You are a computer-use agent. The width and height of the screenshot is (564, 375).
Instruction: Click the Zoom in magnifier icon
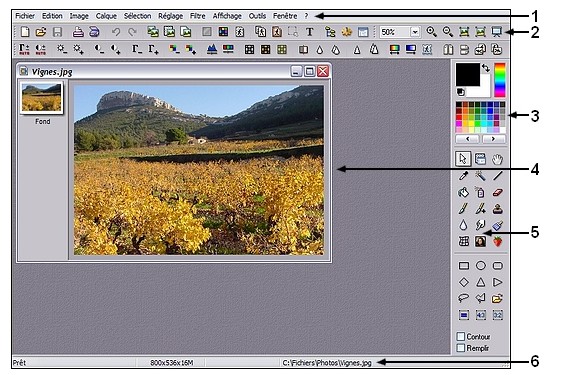pyautogui.click(x=431, y=32)
